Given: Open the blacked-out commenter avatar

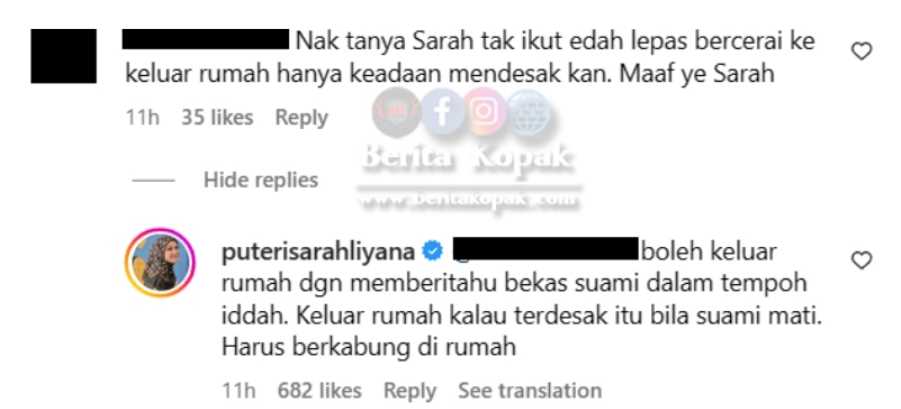Looking at the screenshot, I should tap(63, 56).
